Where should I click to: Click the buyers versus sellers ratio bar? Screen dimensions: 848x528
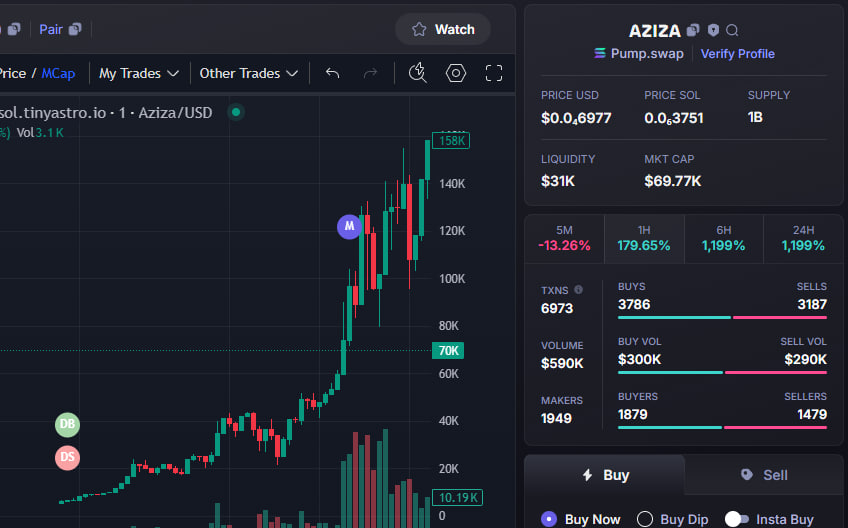[723, 427]
